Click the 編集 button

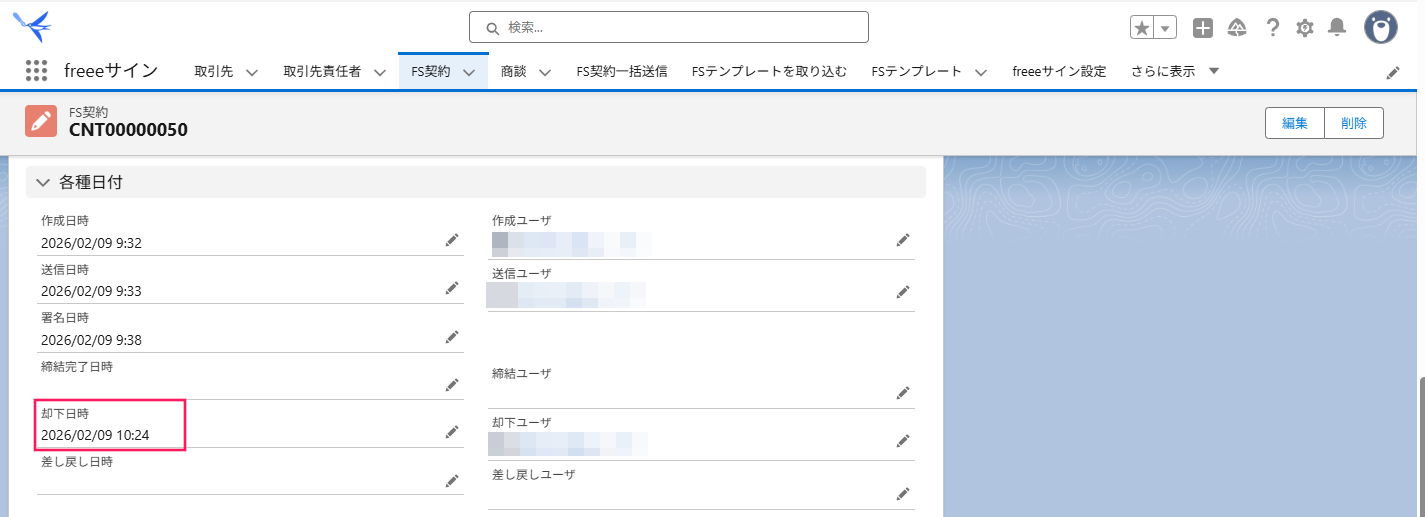(x=1295, y=123)
